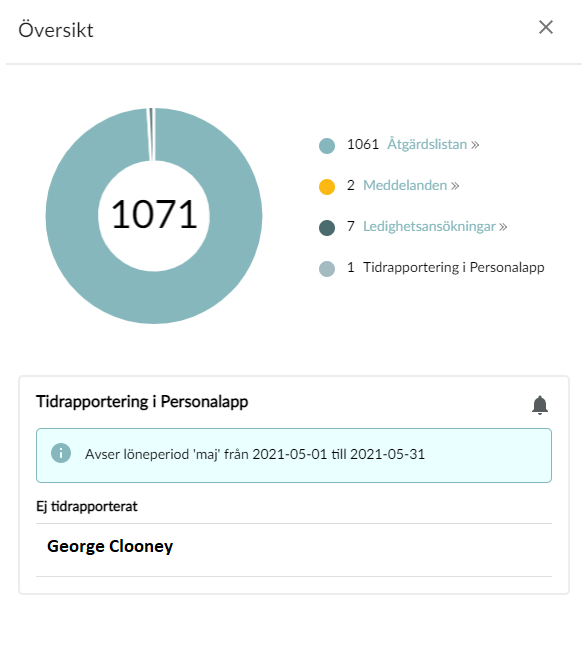Click the yellow Meddelanden legend dot

327,187
